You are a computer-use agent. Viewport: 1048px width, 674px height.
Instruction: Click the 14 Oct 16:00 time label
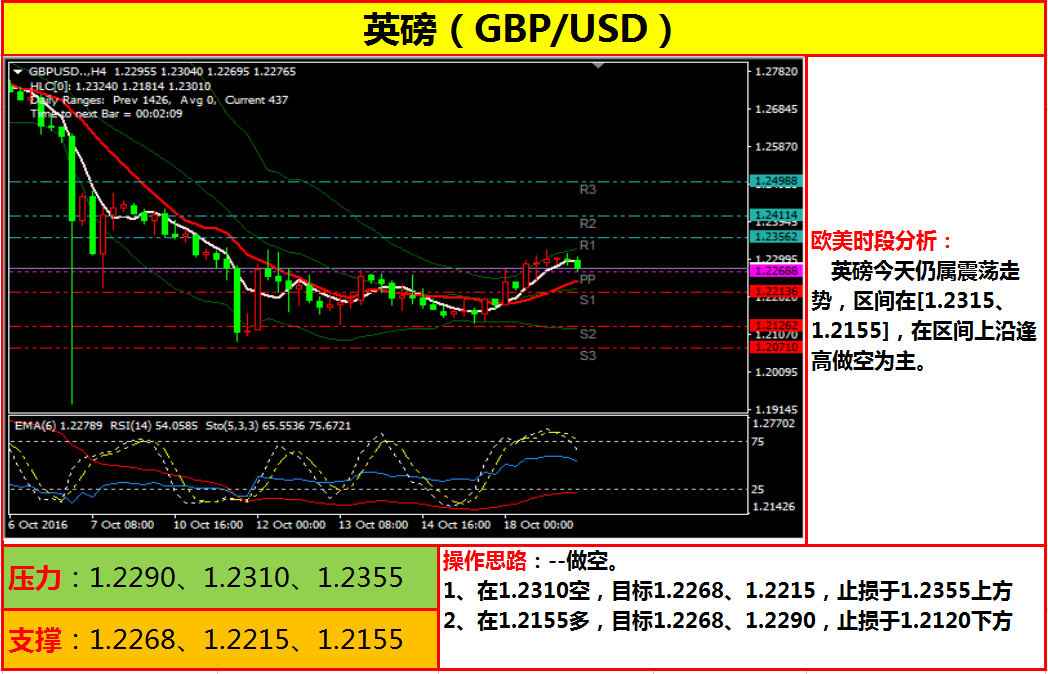(456, 525)
